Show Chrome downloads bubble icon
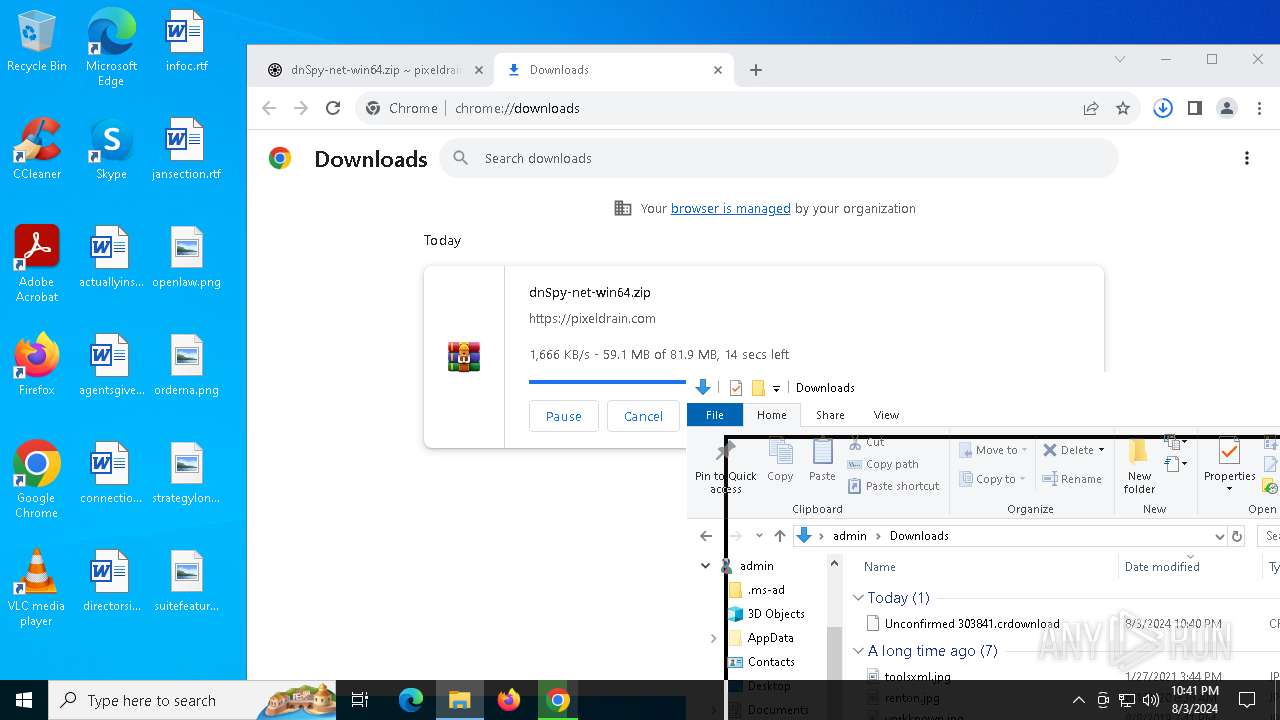Image resolution: width=1280 pixels, height=720 pixels. click(x=1162, y=108)
